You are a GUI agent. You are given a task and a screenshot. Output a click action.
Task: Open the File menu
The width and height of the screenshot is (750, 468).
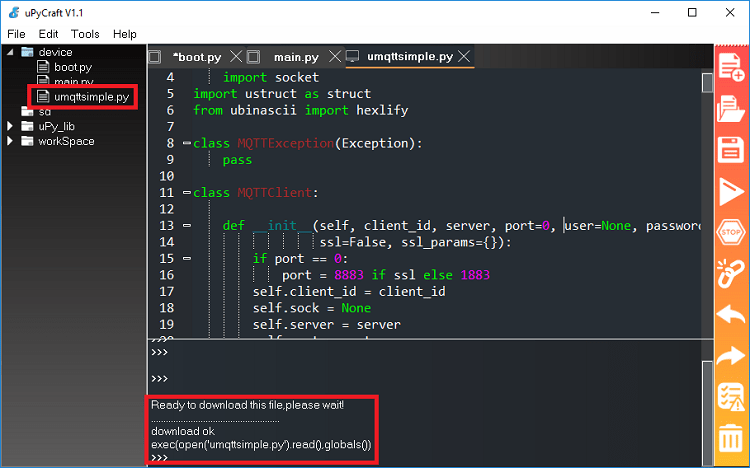(x=16, y=34)
